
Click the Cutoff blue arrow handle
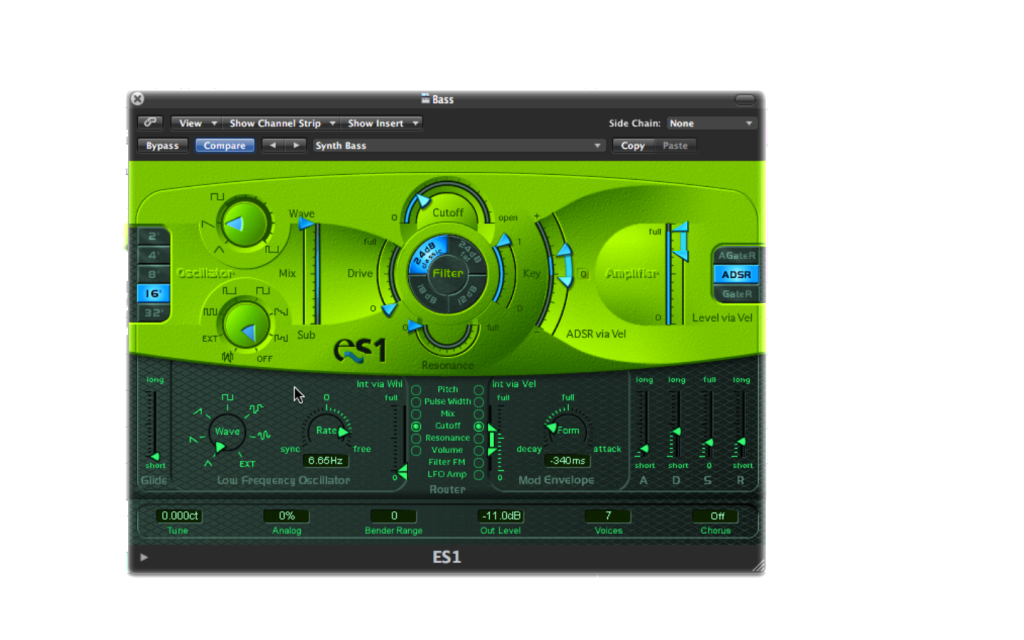pos(423,200)
